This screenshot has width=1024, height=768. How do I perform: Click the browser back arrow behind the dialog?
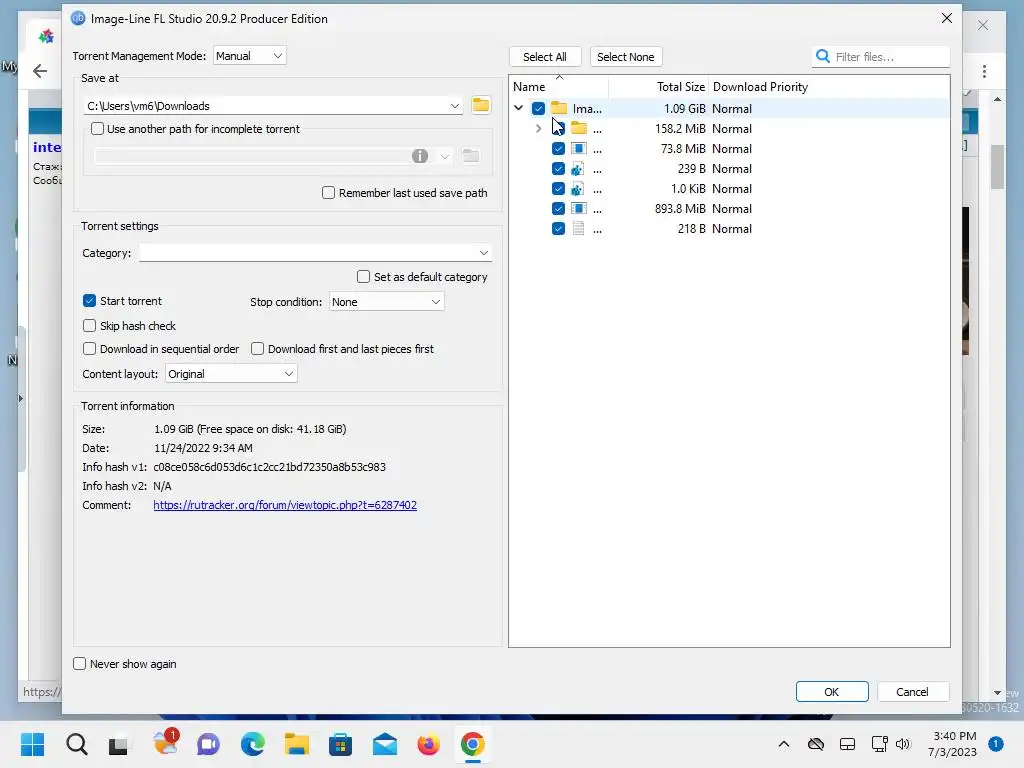click(x=40, y=71)
